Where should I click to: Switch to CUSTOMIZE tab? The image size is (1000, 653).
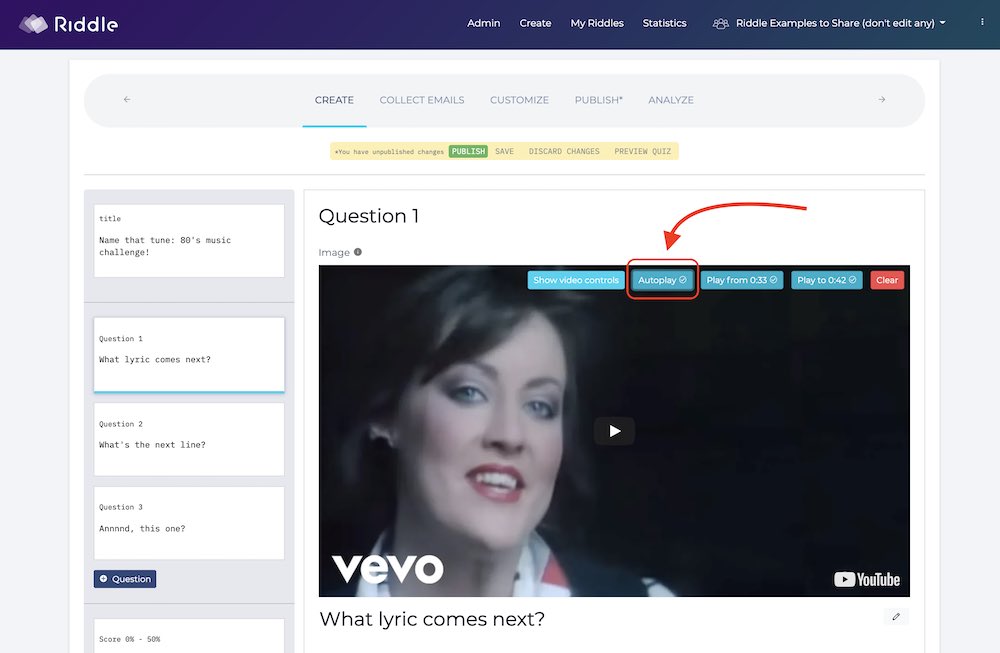coord(519,100)
